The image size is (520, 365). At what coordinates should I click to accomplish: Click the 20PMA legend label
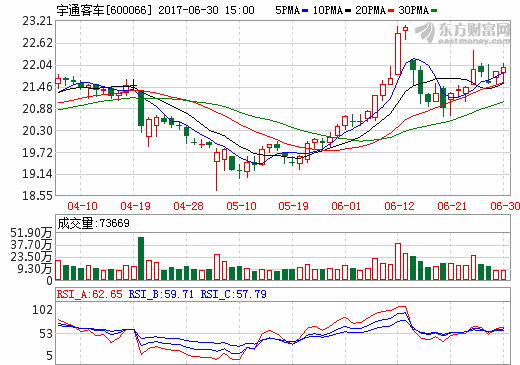click(371, 10)
